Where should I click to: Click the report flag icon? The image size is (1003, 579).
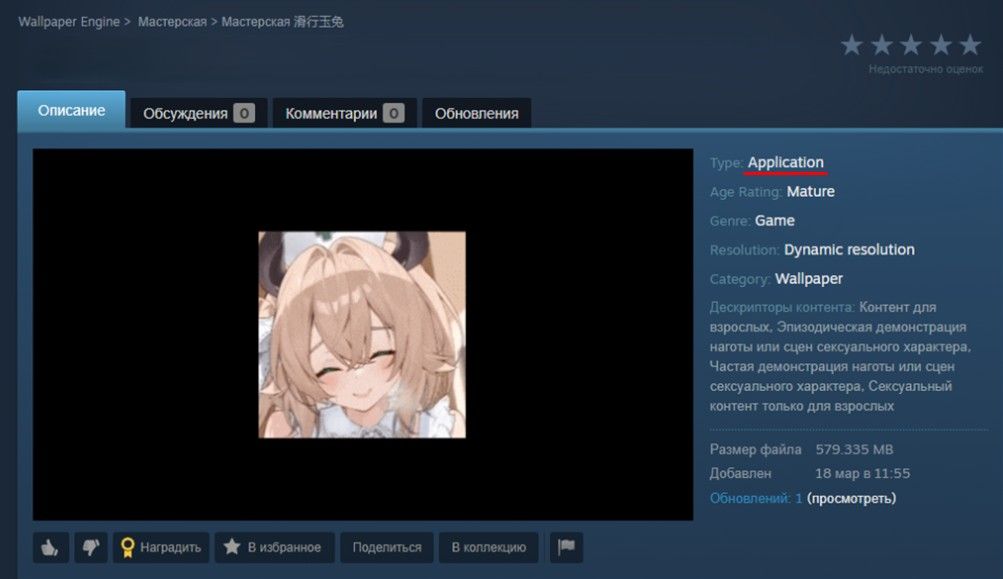tap(566, 547)
